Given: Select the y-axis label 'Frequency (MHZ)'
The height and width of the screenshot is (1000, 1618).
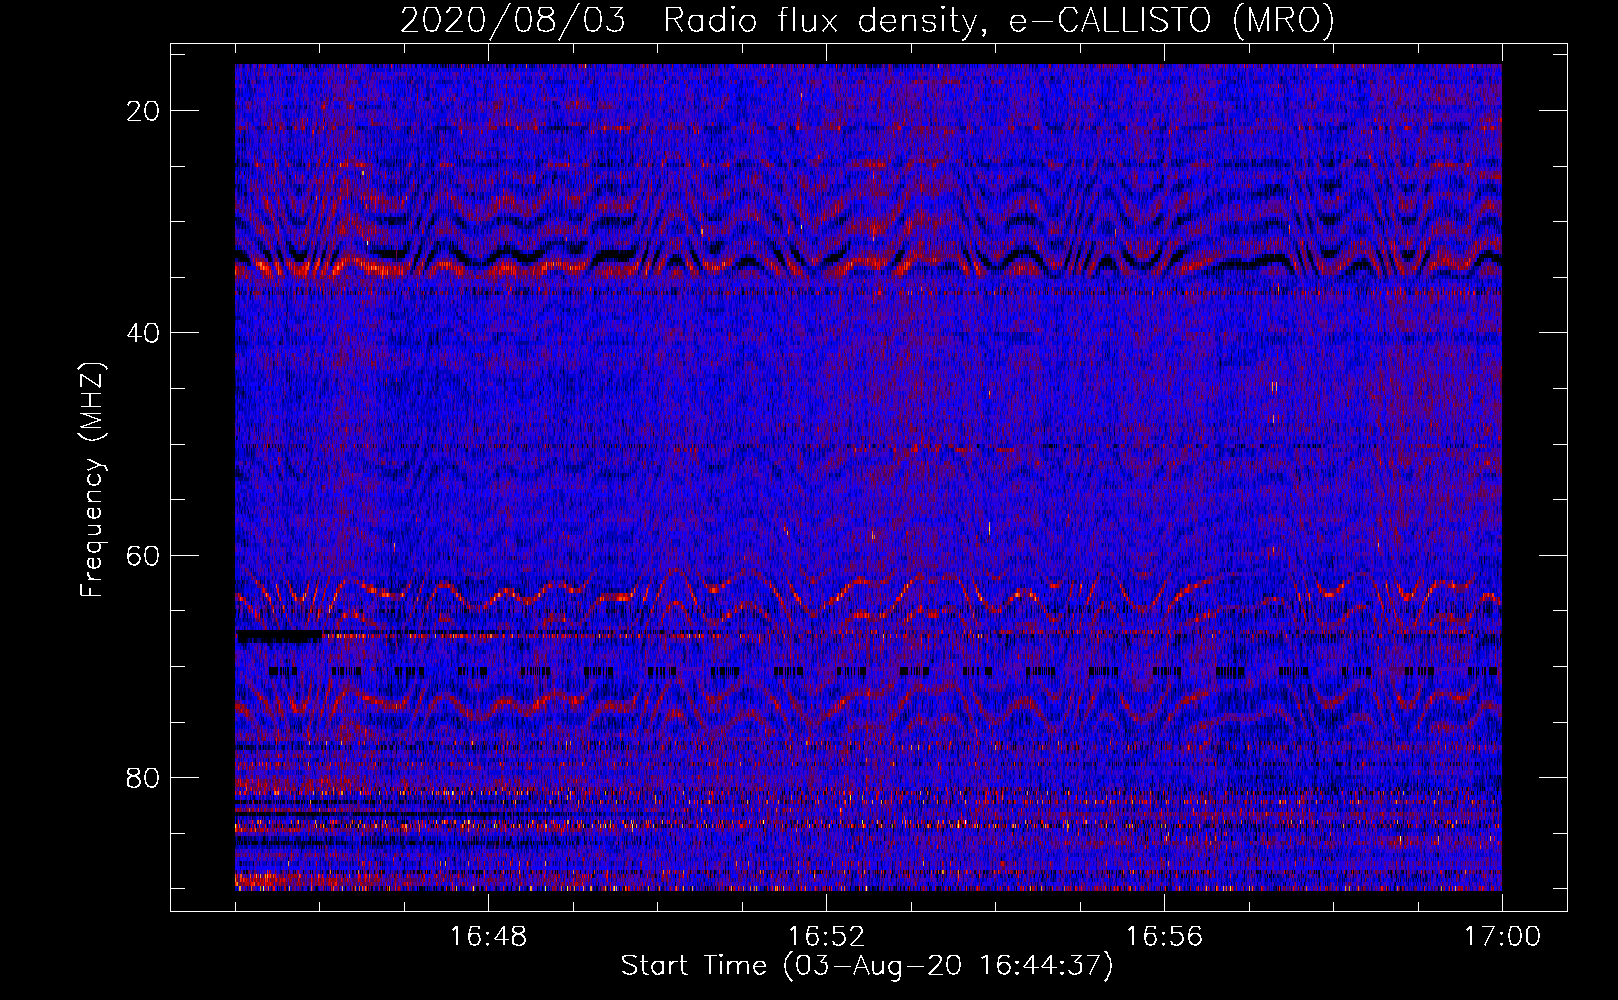Looking at the screenshot, I should pos(92,480).
